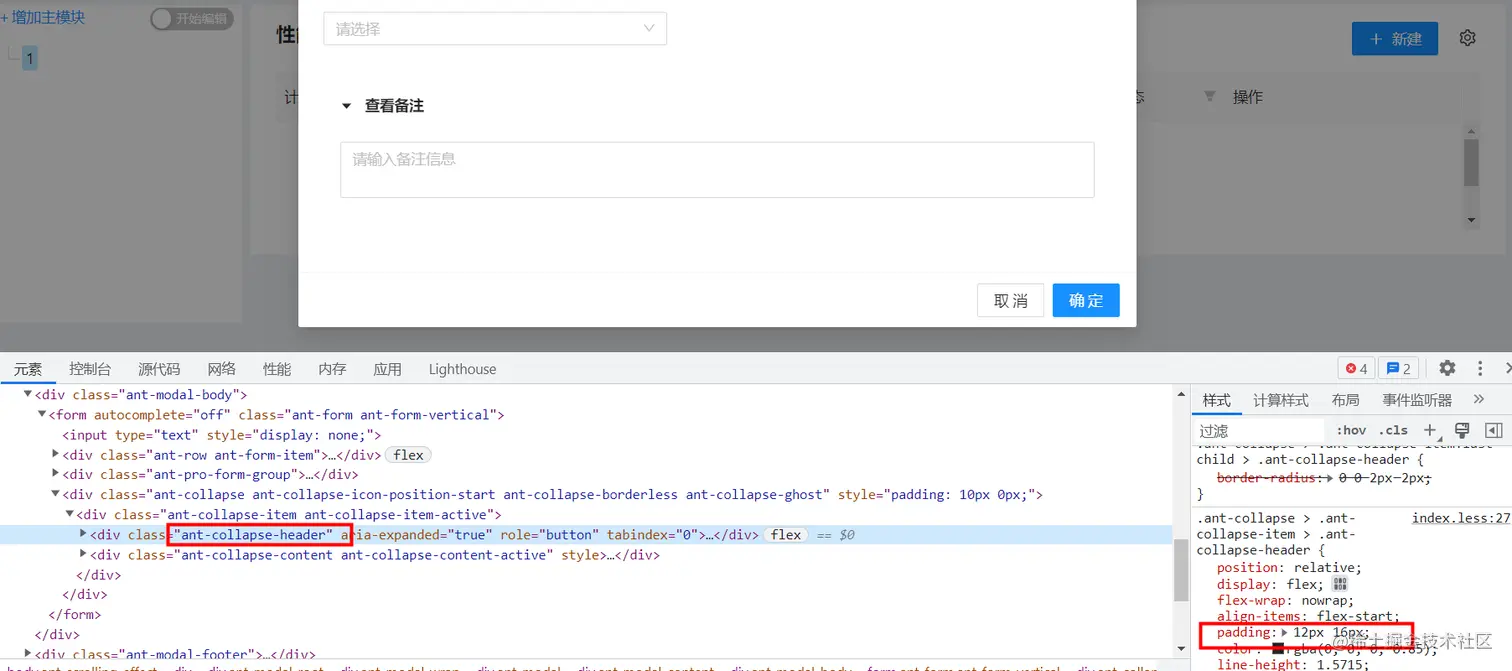The height and width of the screenshot is (671, 1512).
Task: Click the 请输入备注信息 textarea
Action: coord(717,169)
